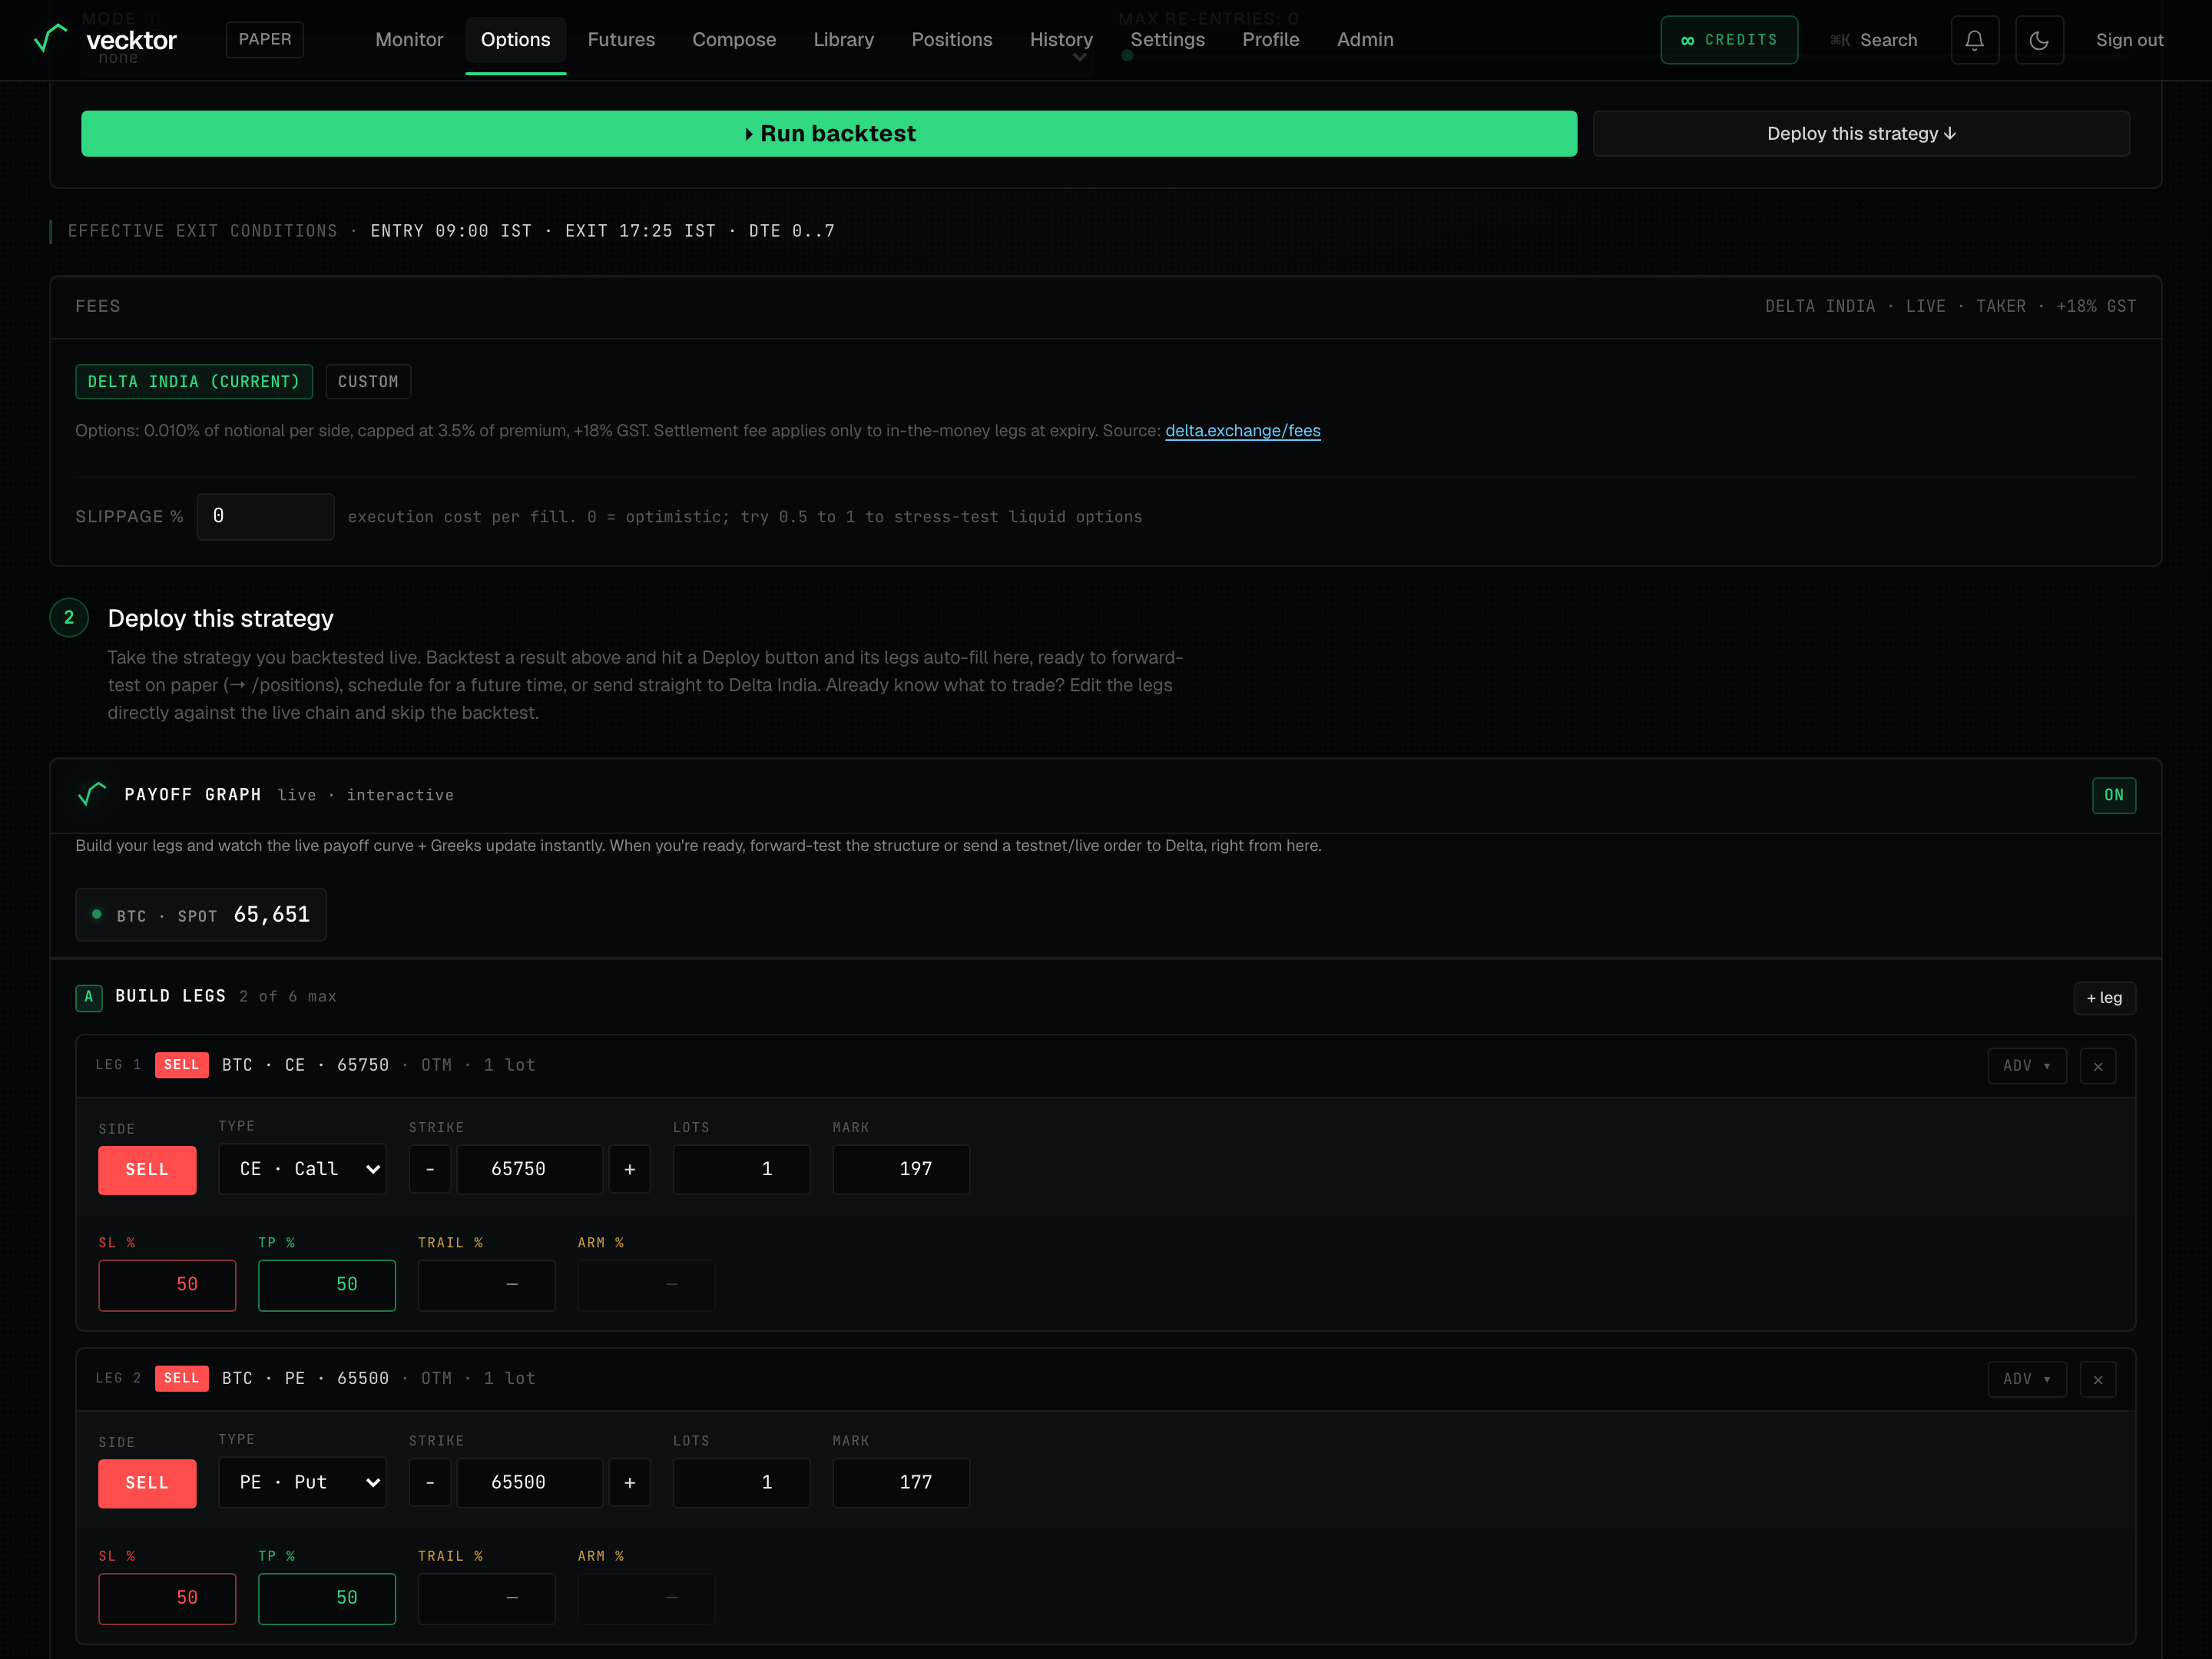The image size is (2212, 1659).
Task: Click Leg 1 red SELL header tag
Action: coord(182,1065)
